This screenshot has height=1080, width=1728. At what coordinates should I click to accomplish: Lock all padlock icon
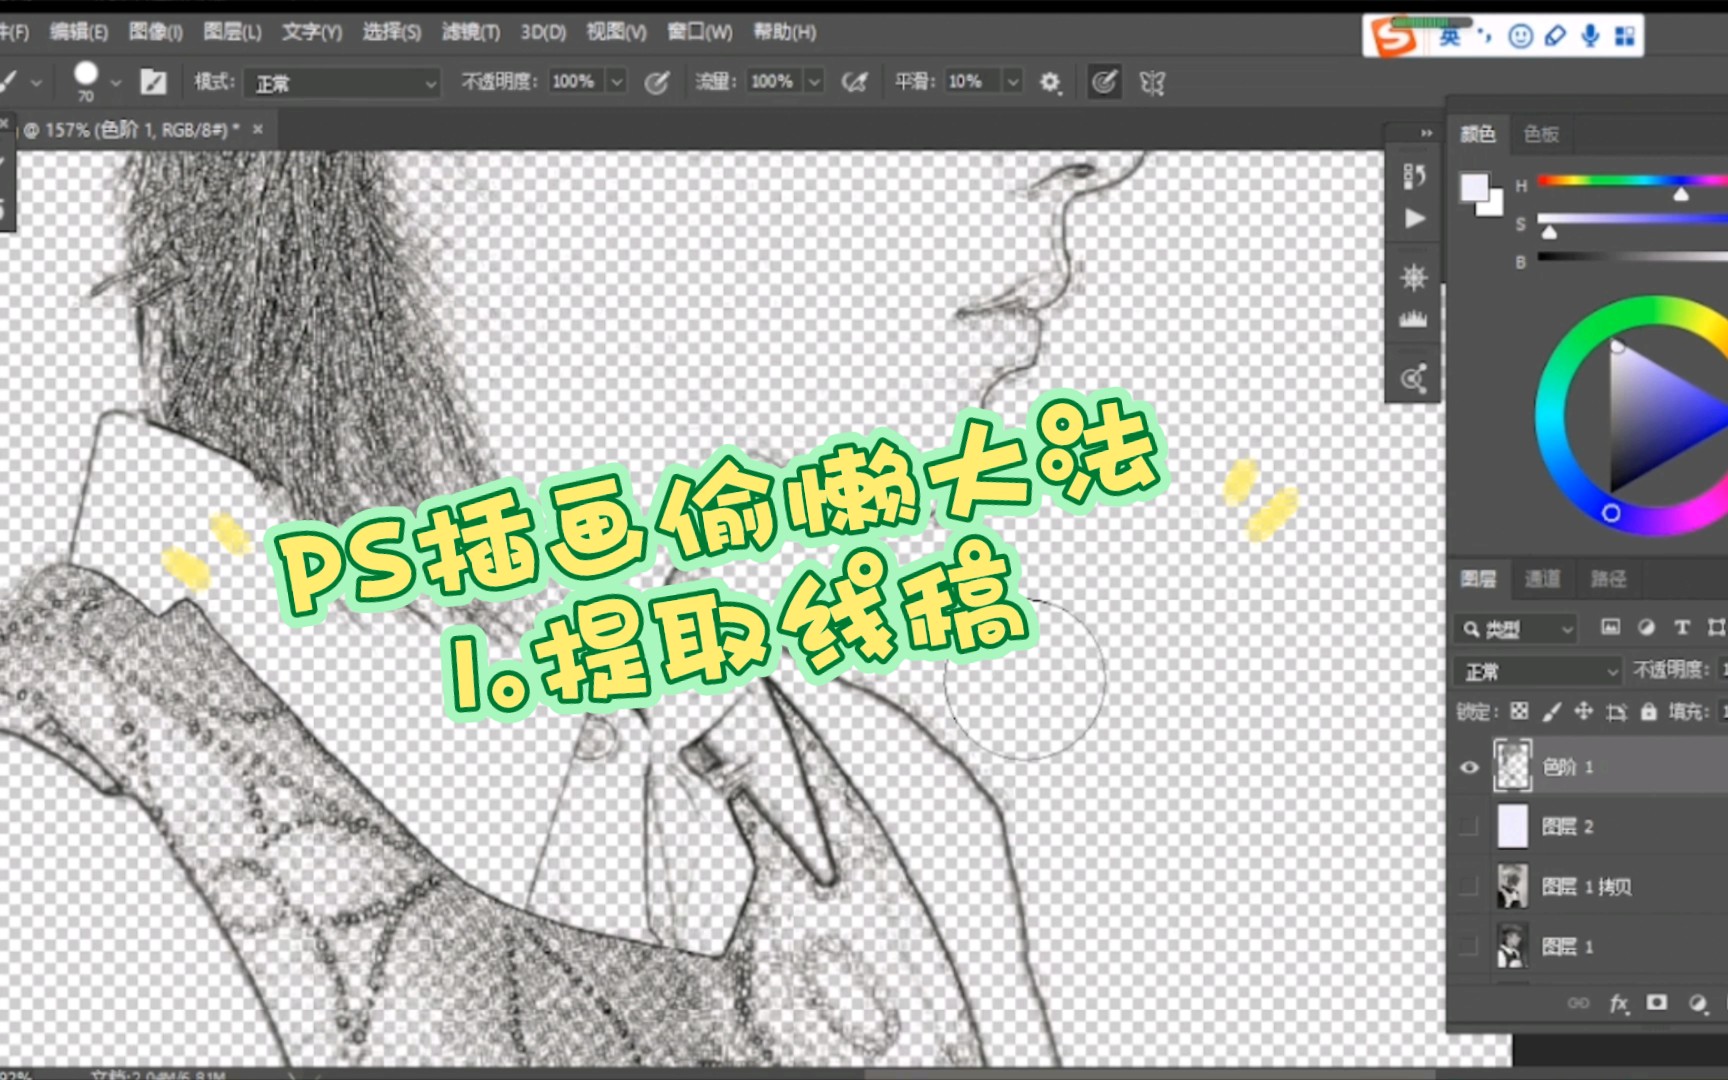click(x=1648, y=711)
